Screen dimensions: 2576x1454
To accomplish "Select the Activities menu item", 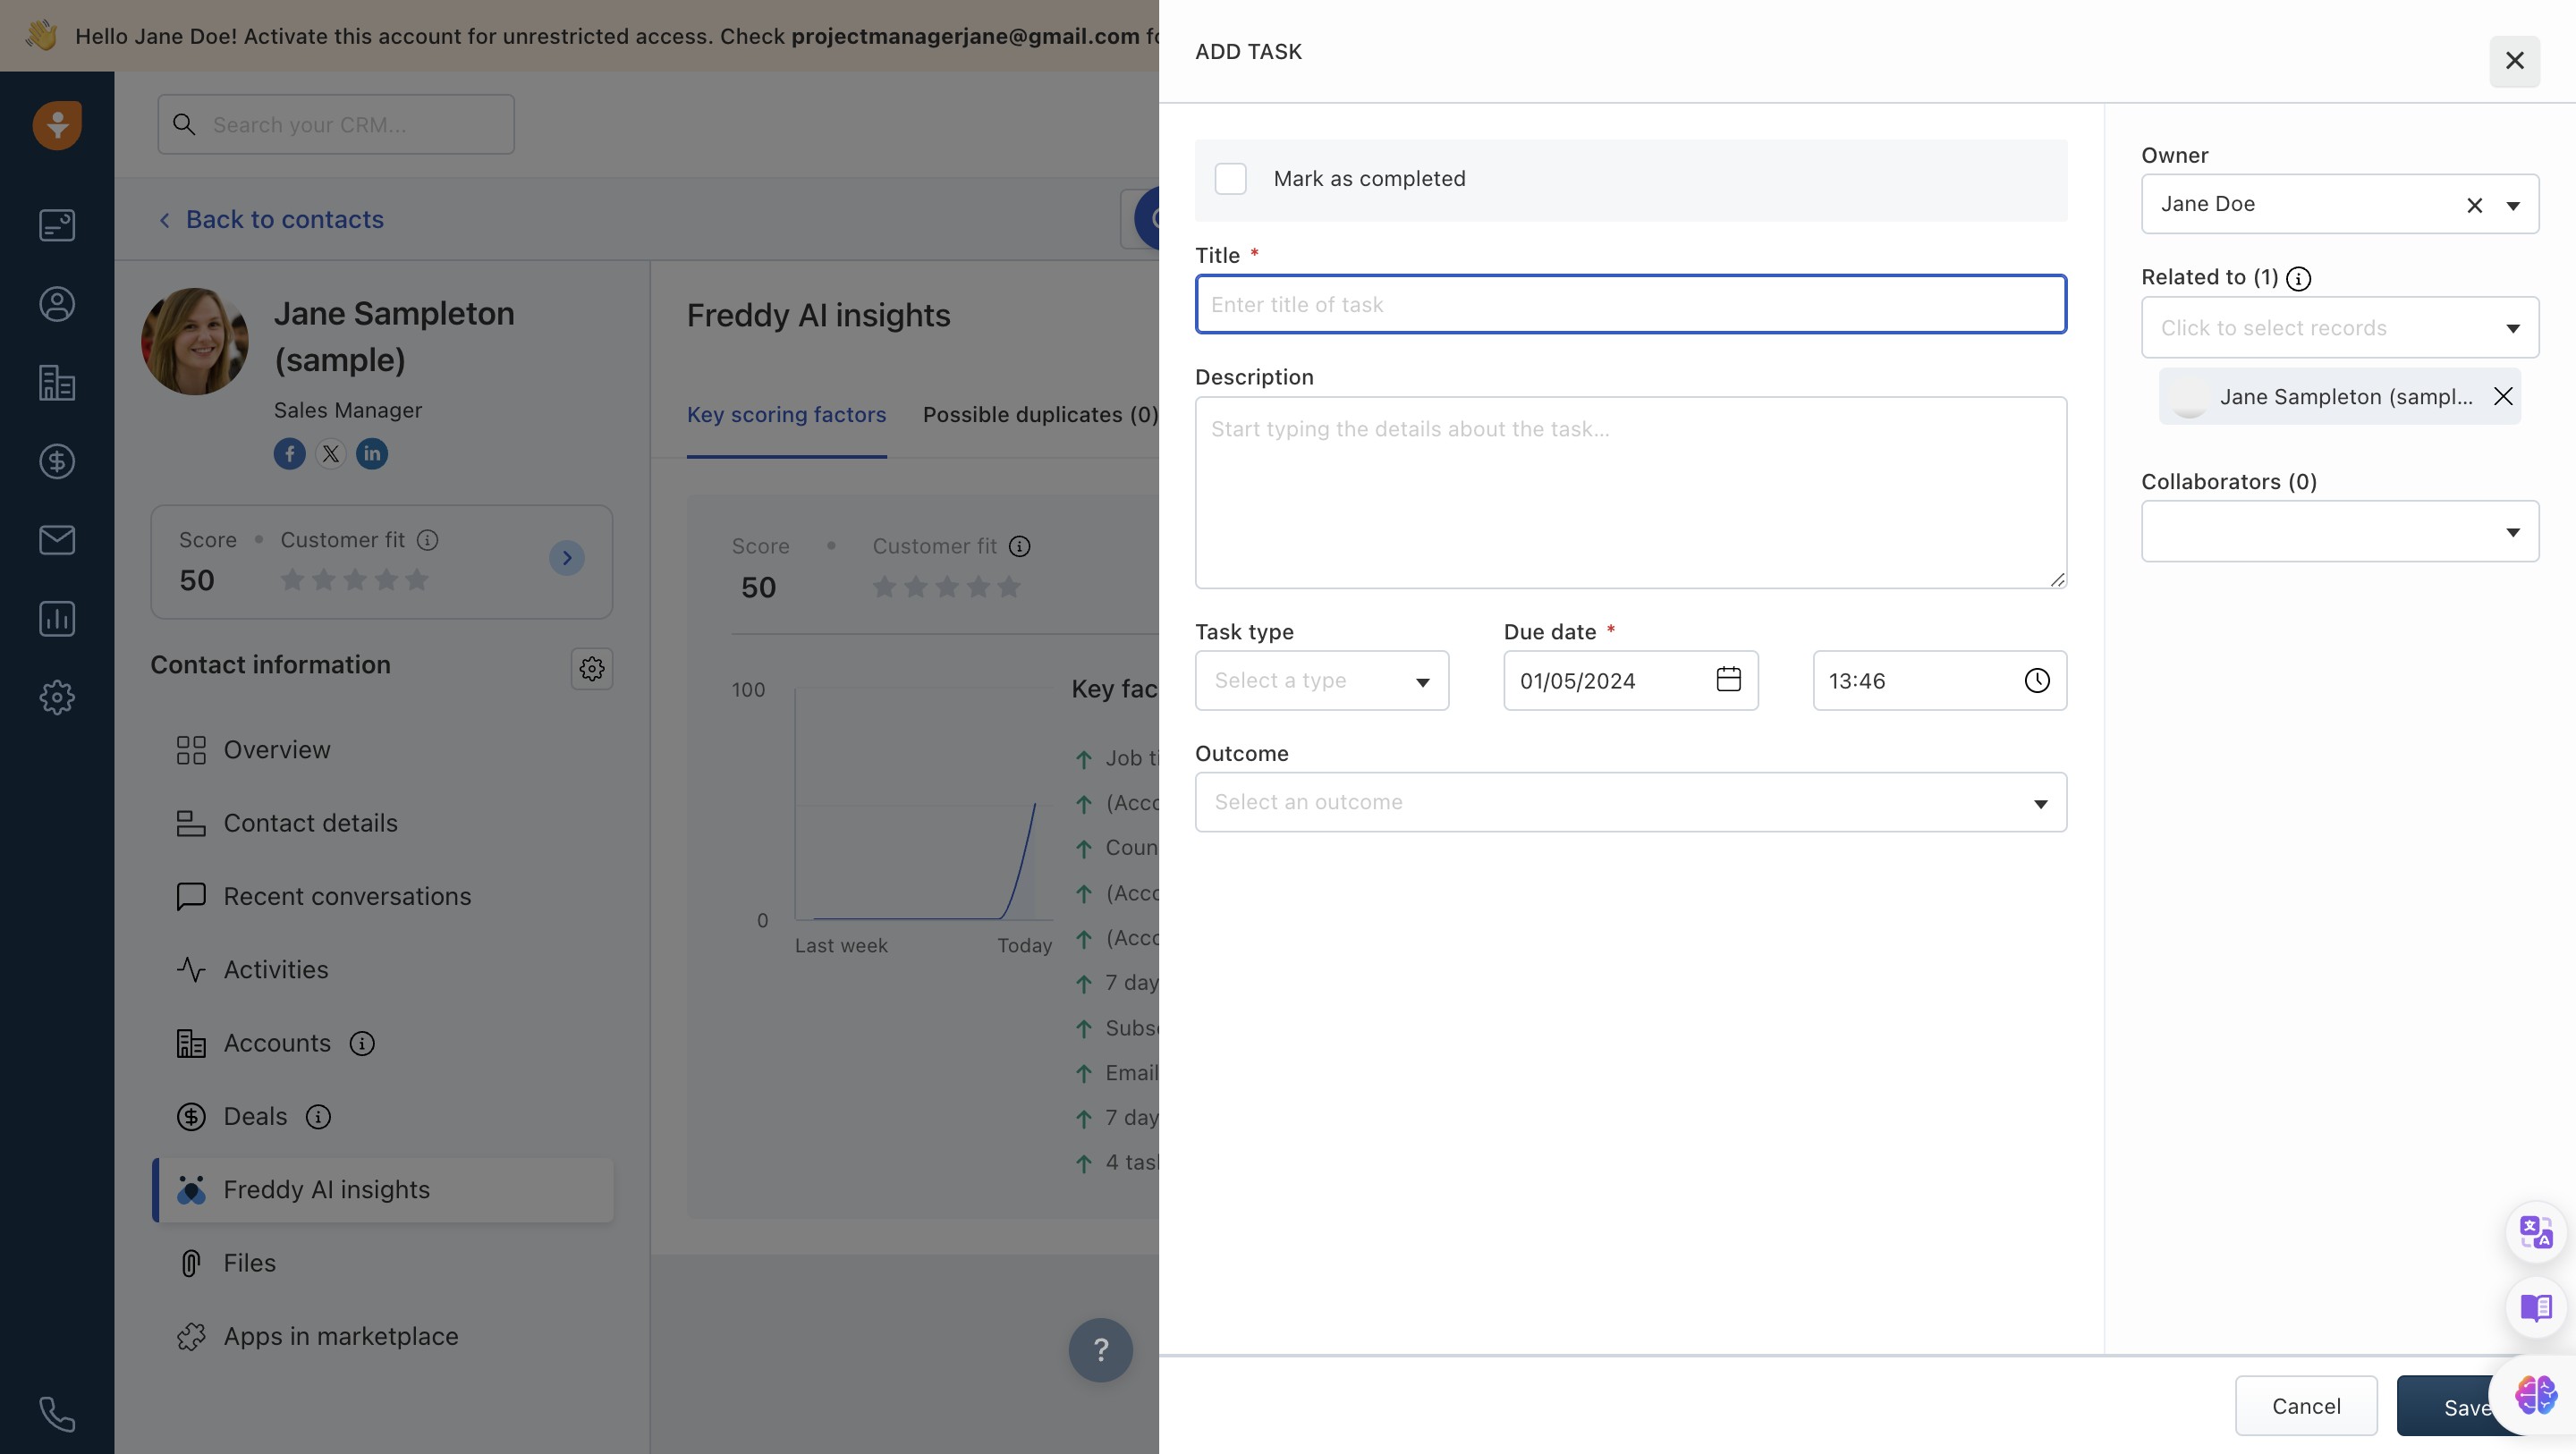I will click(x=275, y=970).
